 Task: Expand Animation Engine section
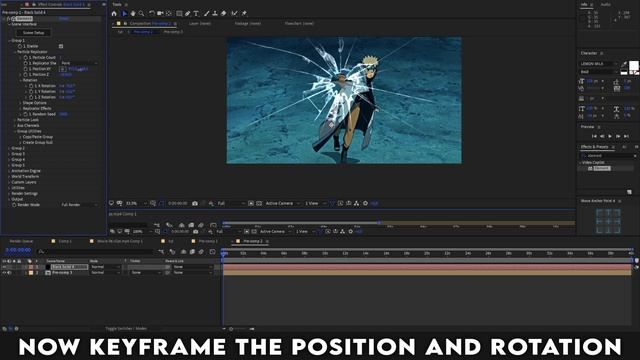point(9,171)
